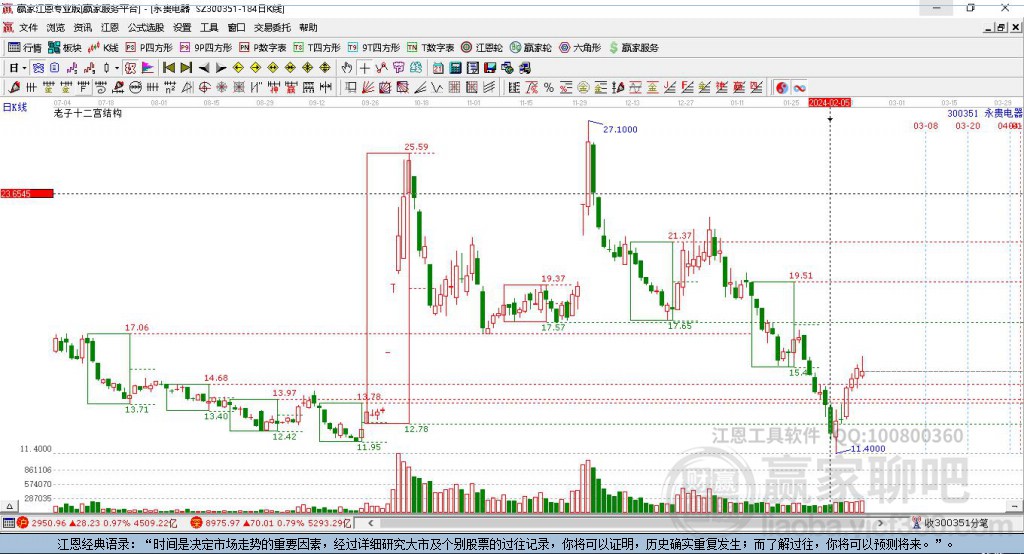Open 赢家服务 service link

[x=633, y=48]
